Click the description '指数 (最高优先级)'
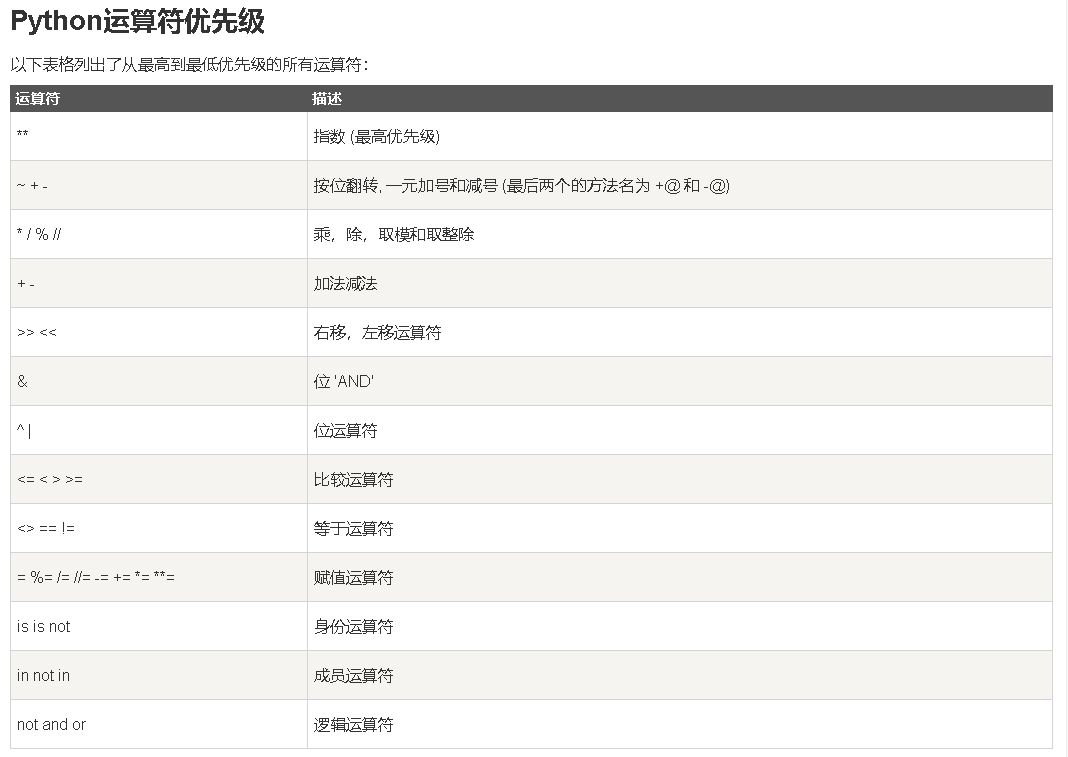The height and width of the screenshot is (757, 1068). coord(377,136)
